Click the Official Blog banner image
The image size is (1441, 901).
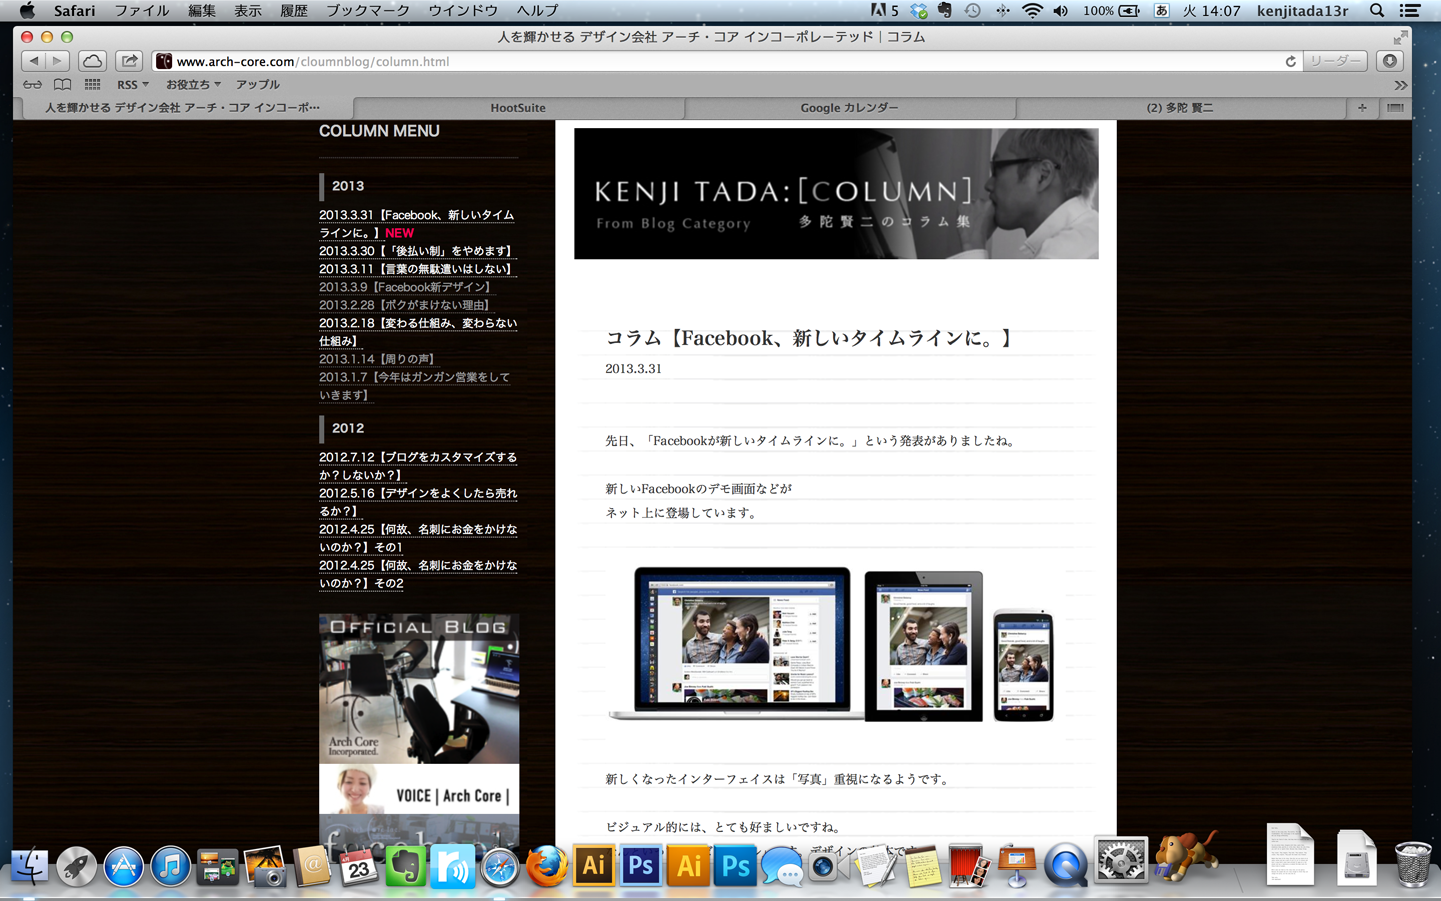point(419,688)
